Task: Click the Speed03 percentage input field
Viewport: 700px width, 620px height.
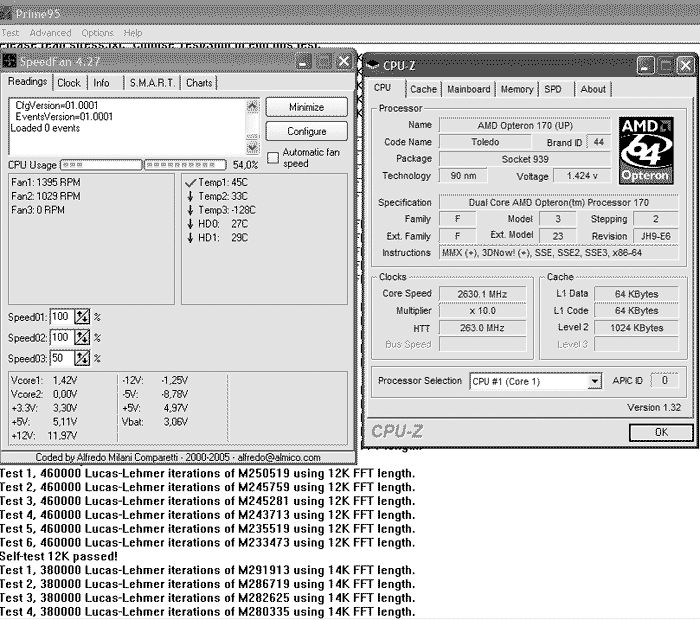Action: pyautogui.click(x=61, y=358)
